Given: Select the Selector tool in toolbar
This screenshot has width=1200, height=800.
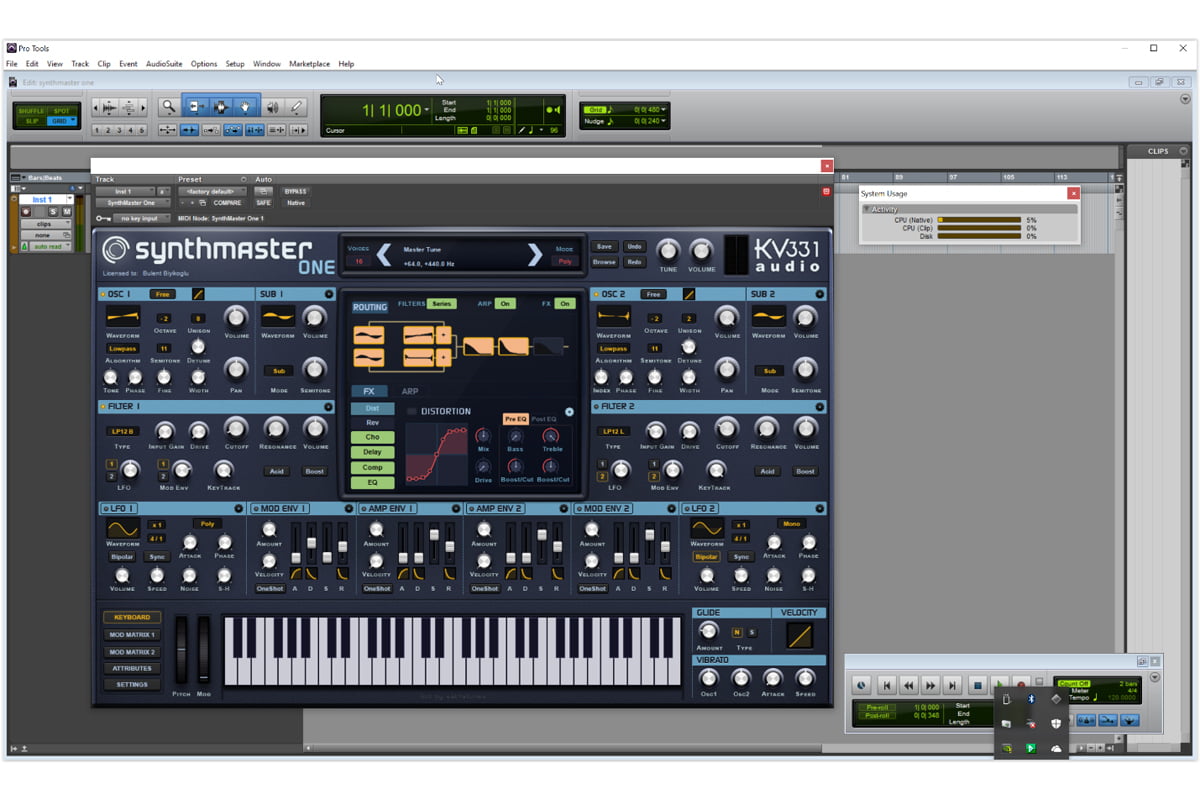Looking at the screenshot, I should point(219,106).
